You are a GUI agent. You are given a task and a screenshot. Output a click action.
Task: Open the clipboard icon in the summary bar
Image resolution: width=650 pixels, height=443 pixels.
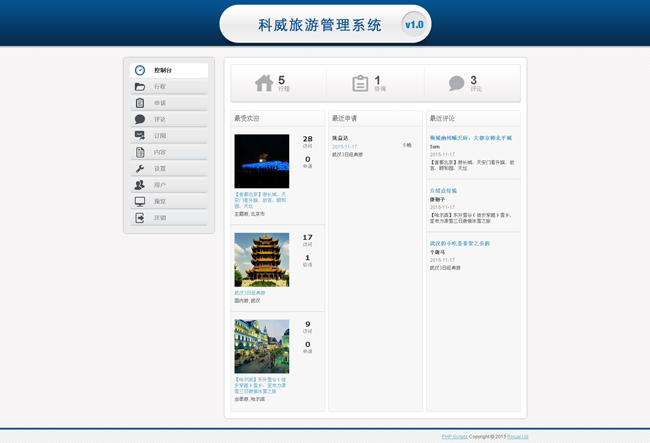(x=360, y=83)
